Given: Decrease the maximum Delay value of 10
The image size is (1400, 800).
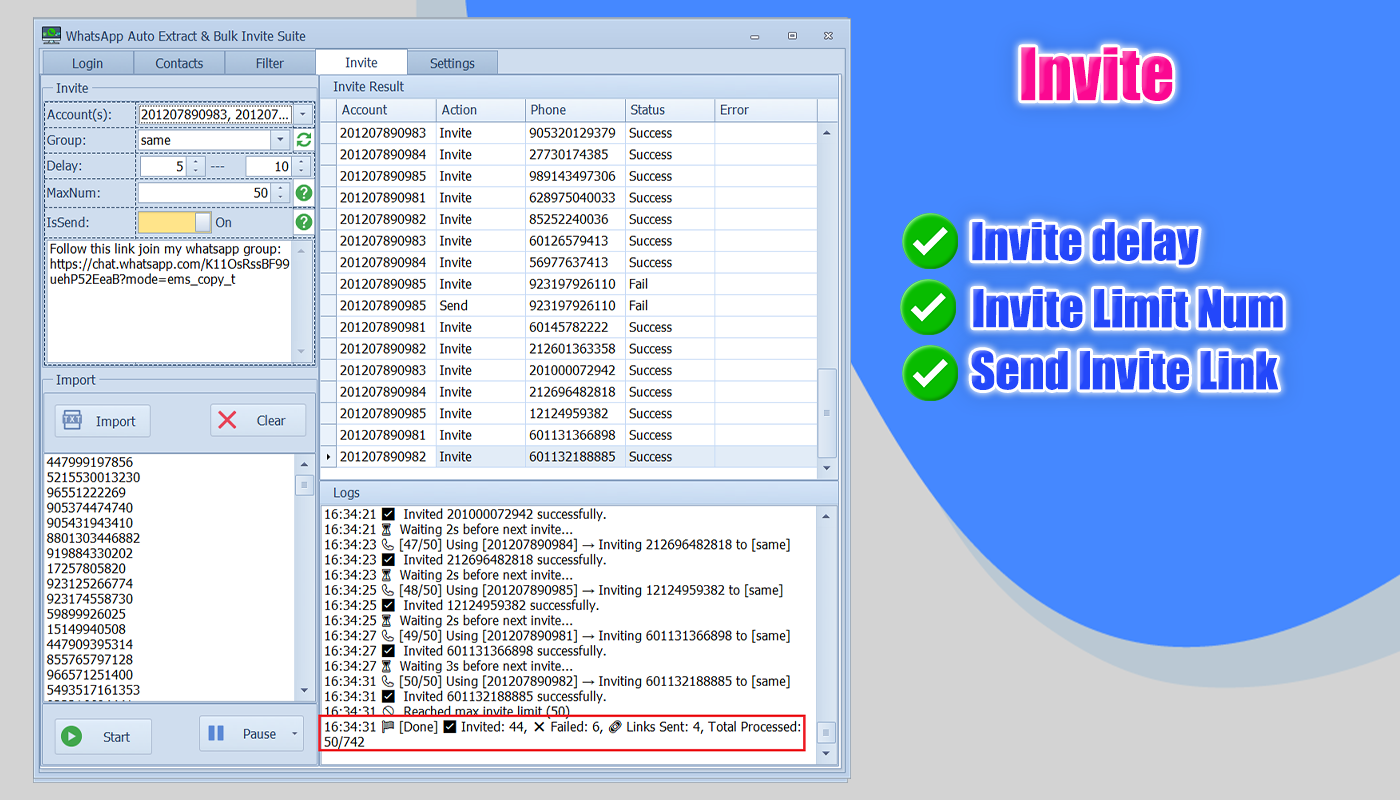Looking at the screenshot, I should point(302,171).
